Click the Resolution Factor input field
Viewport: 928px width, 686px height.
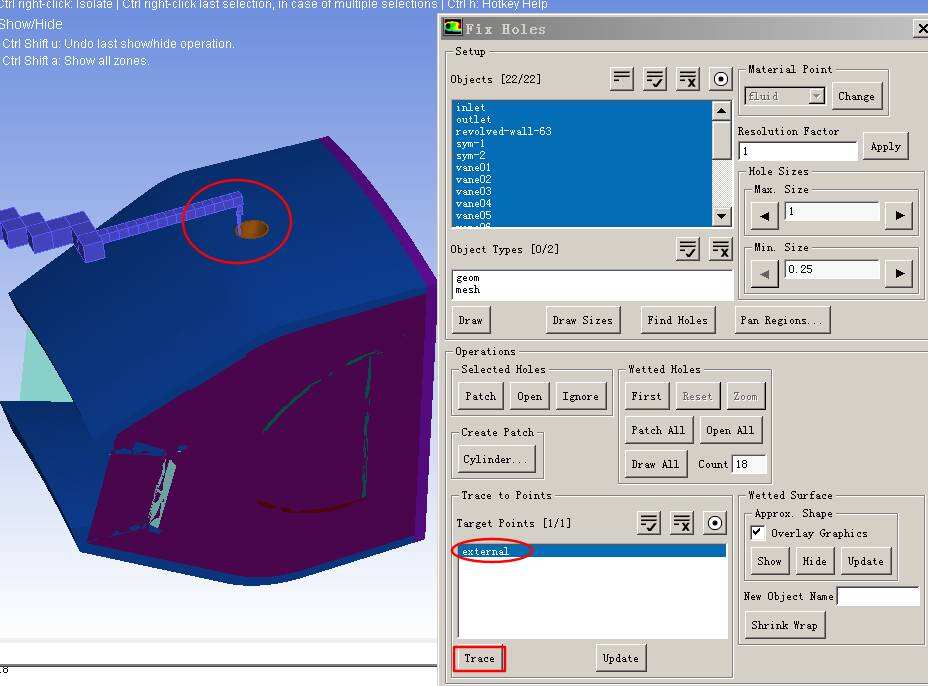[798, 151]
